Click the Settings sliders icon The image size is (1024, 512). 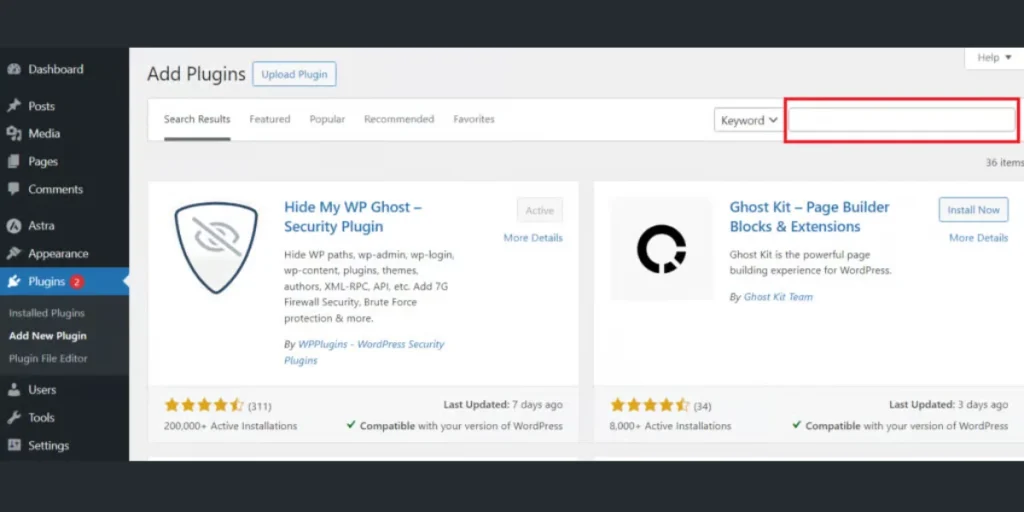click(x=14, y=445)
